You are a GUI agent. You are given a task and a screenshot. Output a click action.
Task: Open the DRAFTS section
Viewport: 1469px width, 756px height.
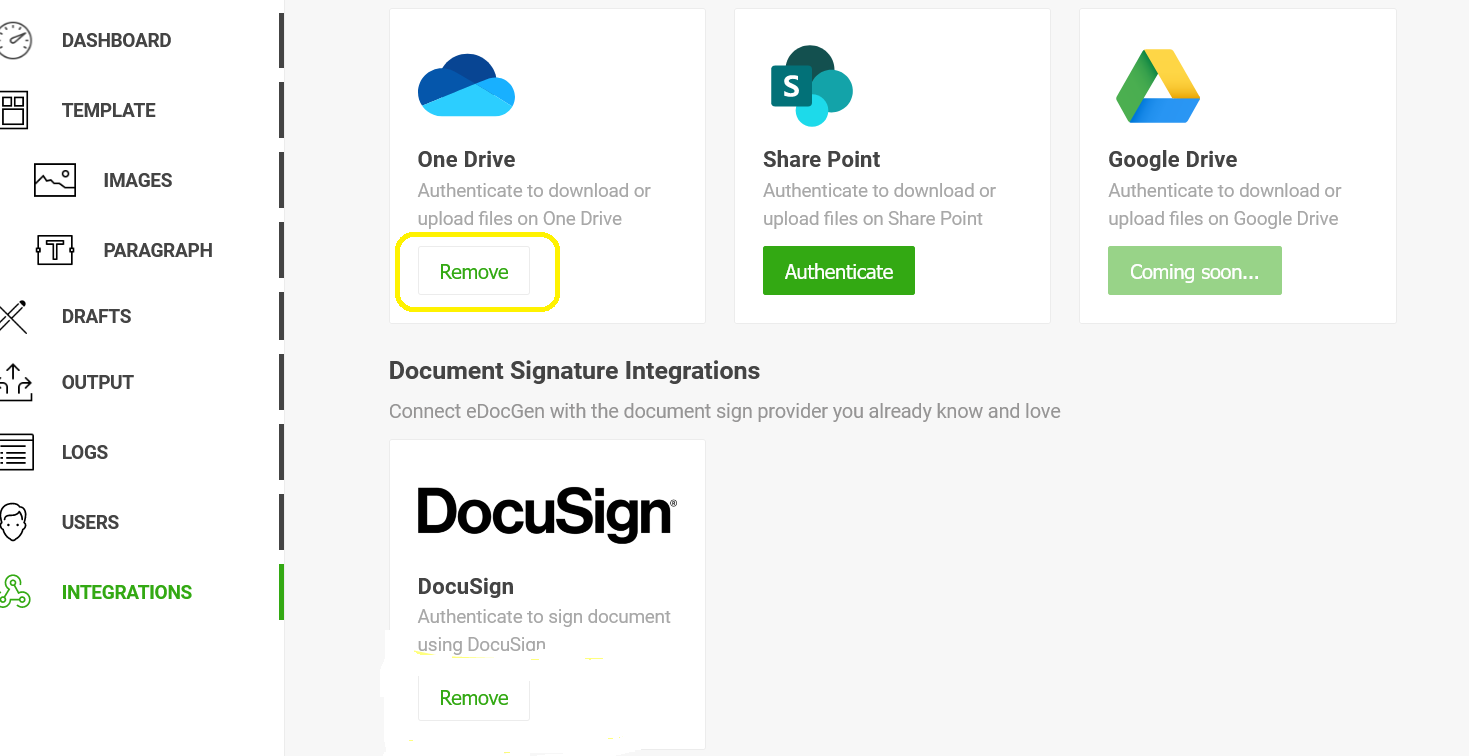click(97, 316)
